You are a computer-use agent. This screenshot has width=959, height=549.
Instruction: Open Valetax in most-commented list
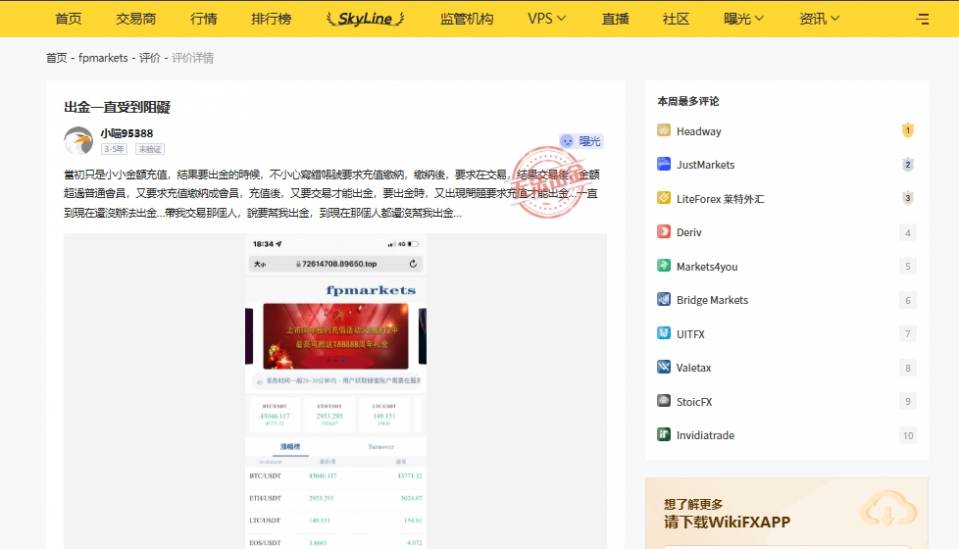click(694, 367)
